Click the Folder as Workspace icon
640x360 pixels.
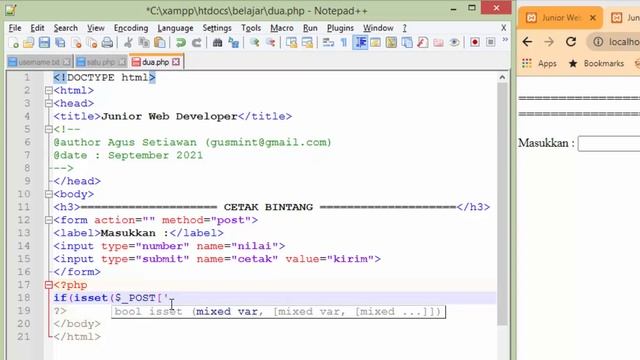[438, 42]
